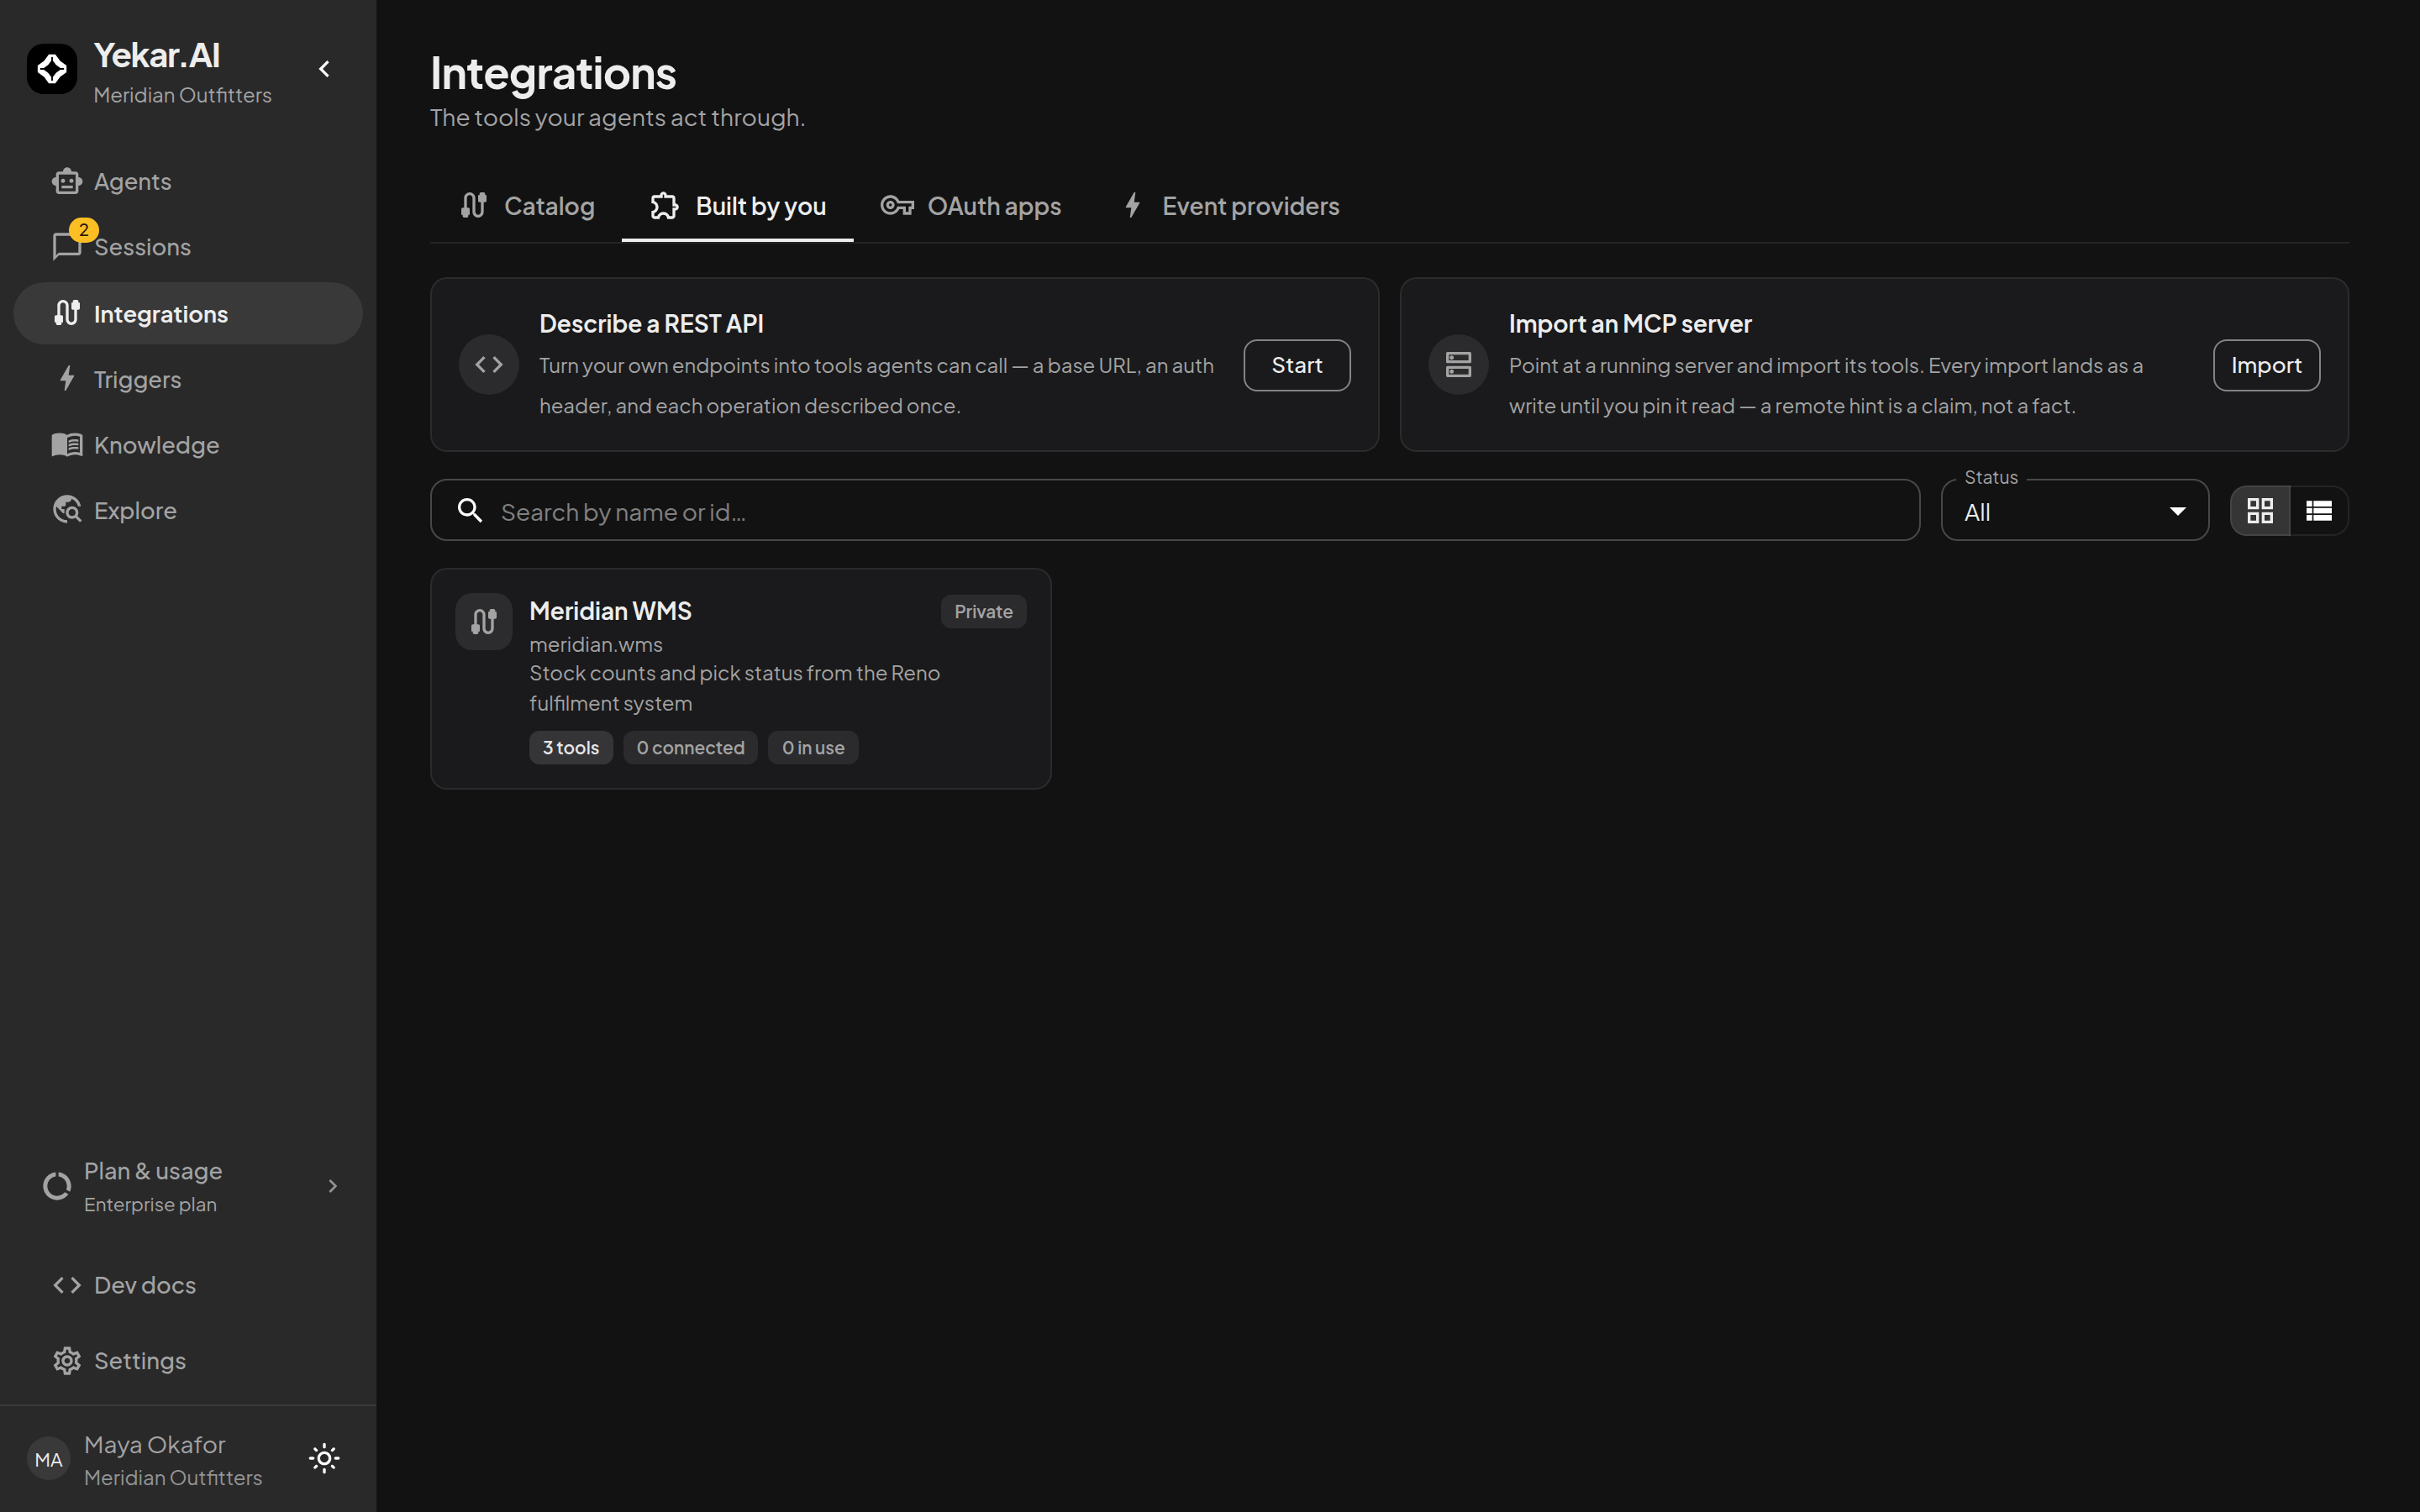Open the Status filter dropdown

(2075, 511)
